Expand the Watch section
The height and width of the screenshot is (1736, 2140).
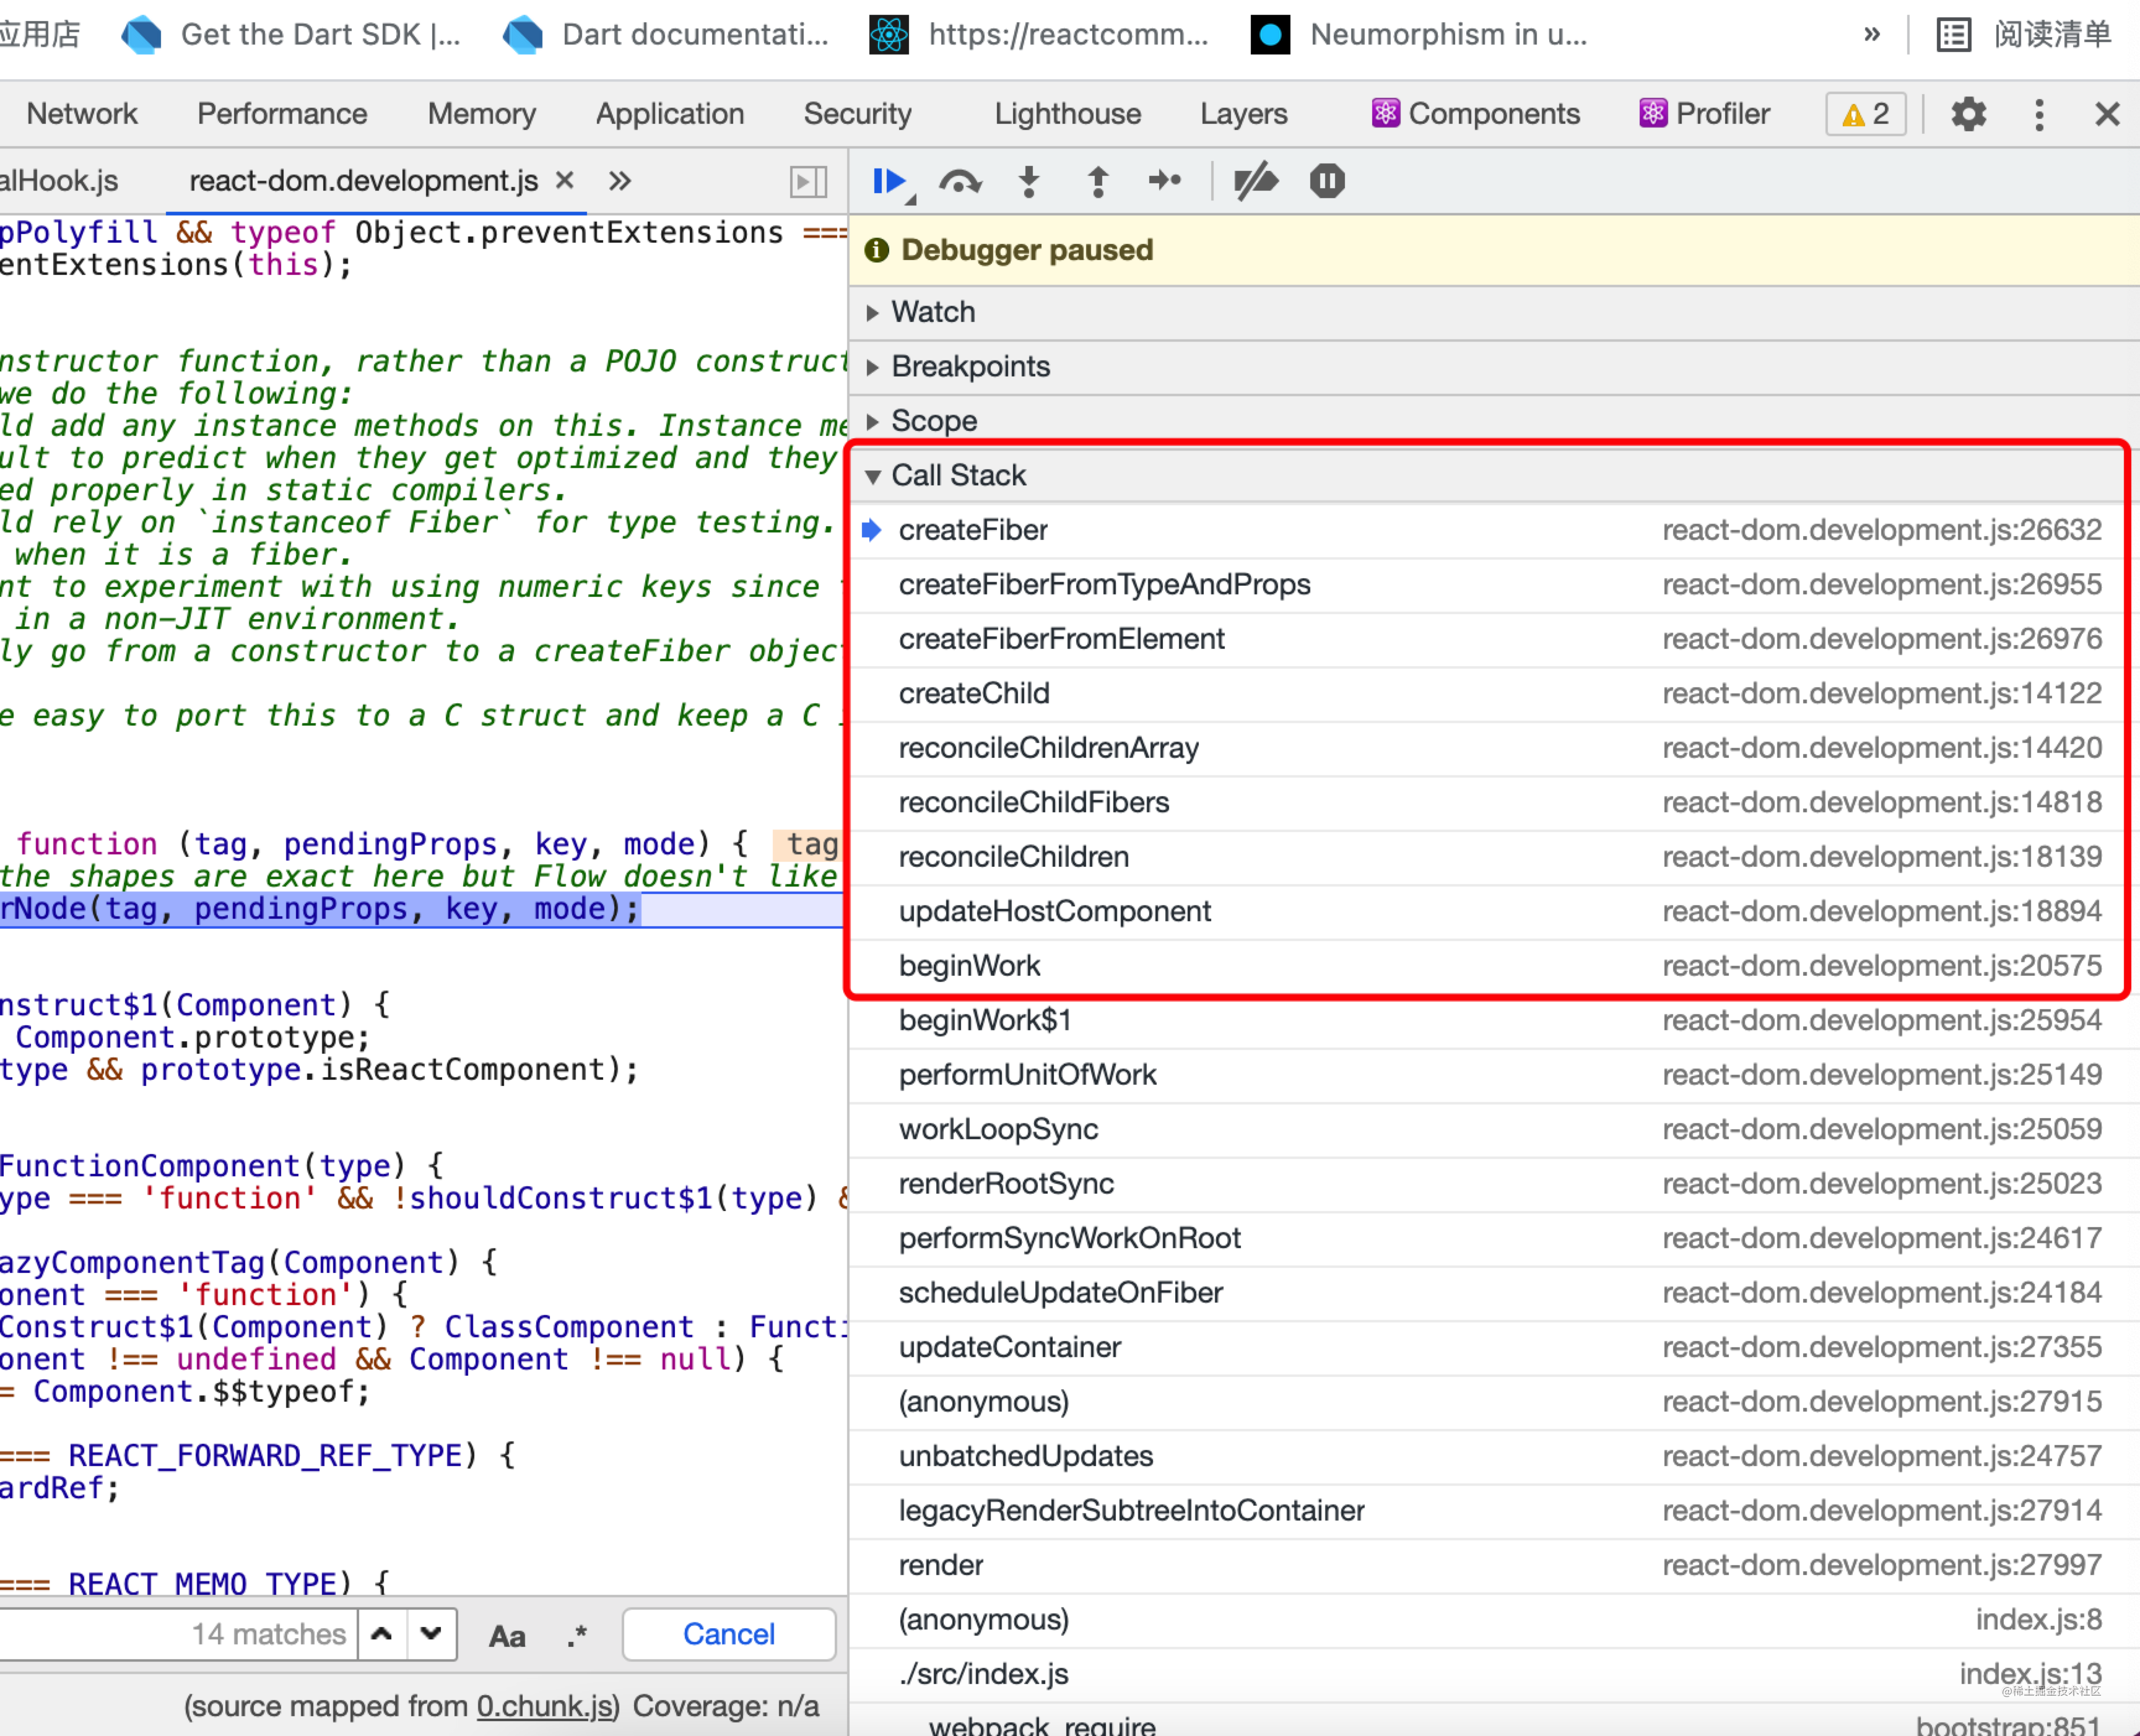point(1494,312)
